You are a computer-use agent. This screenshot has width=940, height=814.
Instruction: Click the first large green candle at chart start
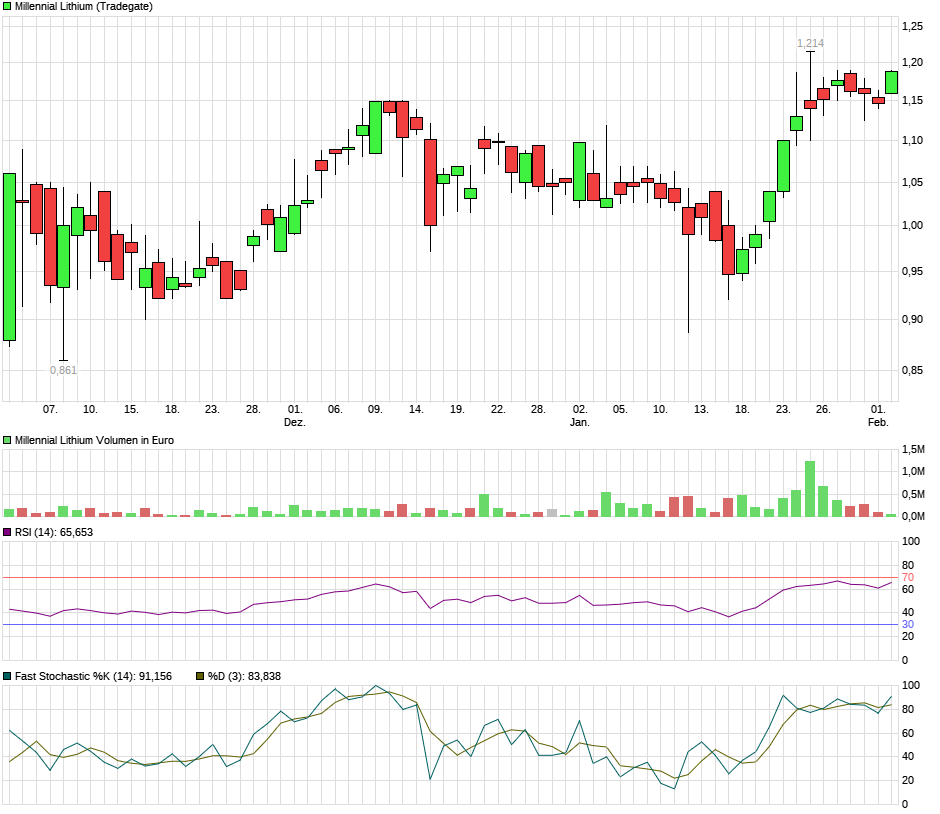point(9,257)
